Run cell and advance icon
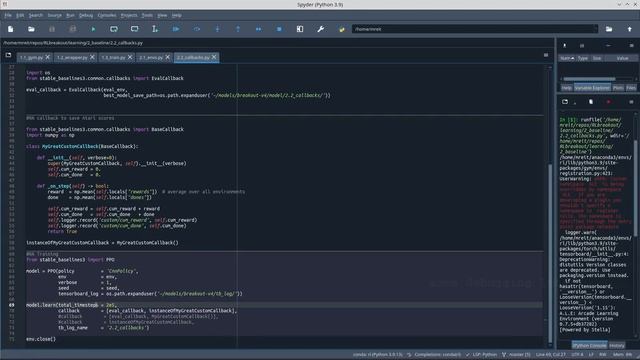 (x=134, y=29)
